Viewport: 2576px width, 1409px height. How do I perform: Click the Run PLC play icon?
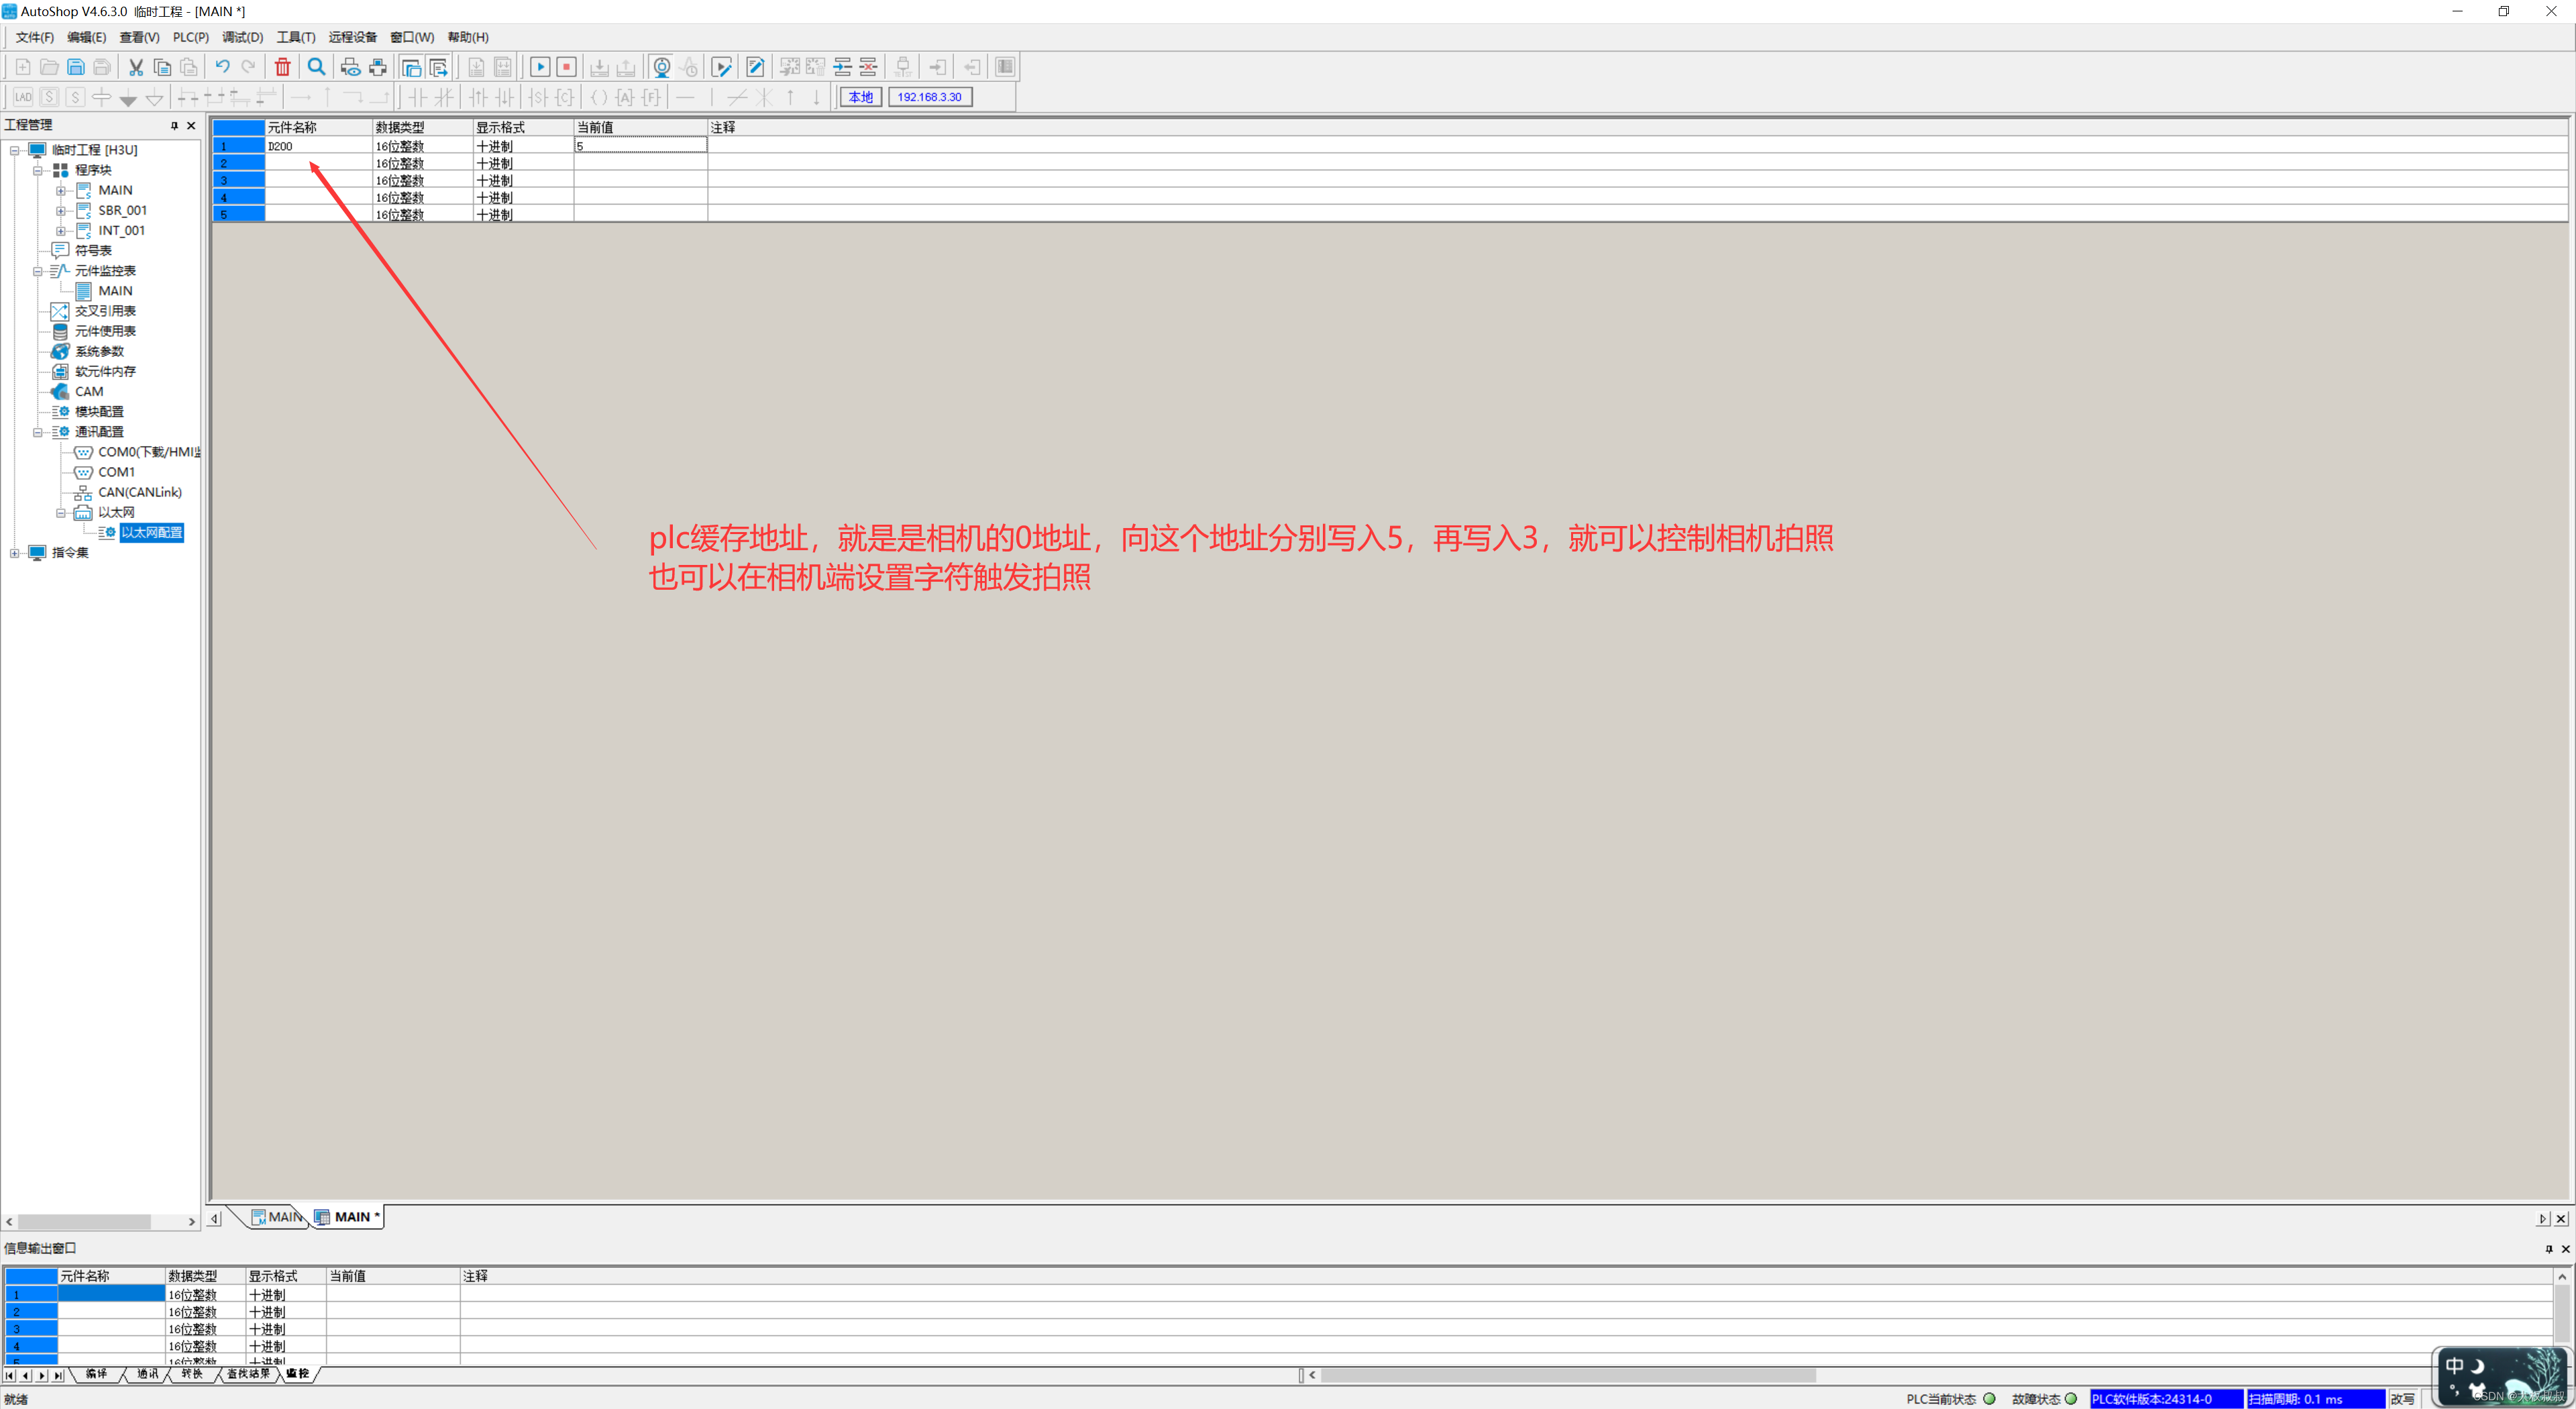540,67
